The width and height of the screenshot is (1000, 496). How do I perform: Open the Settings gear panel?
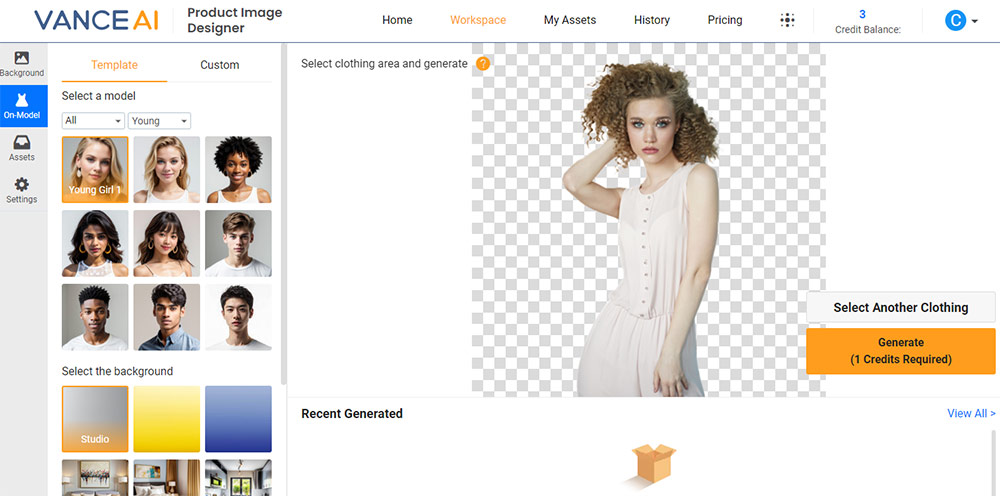[22, 190]
